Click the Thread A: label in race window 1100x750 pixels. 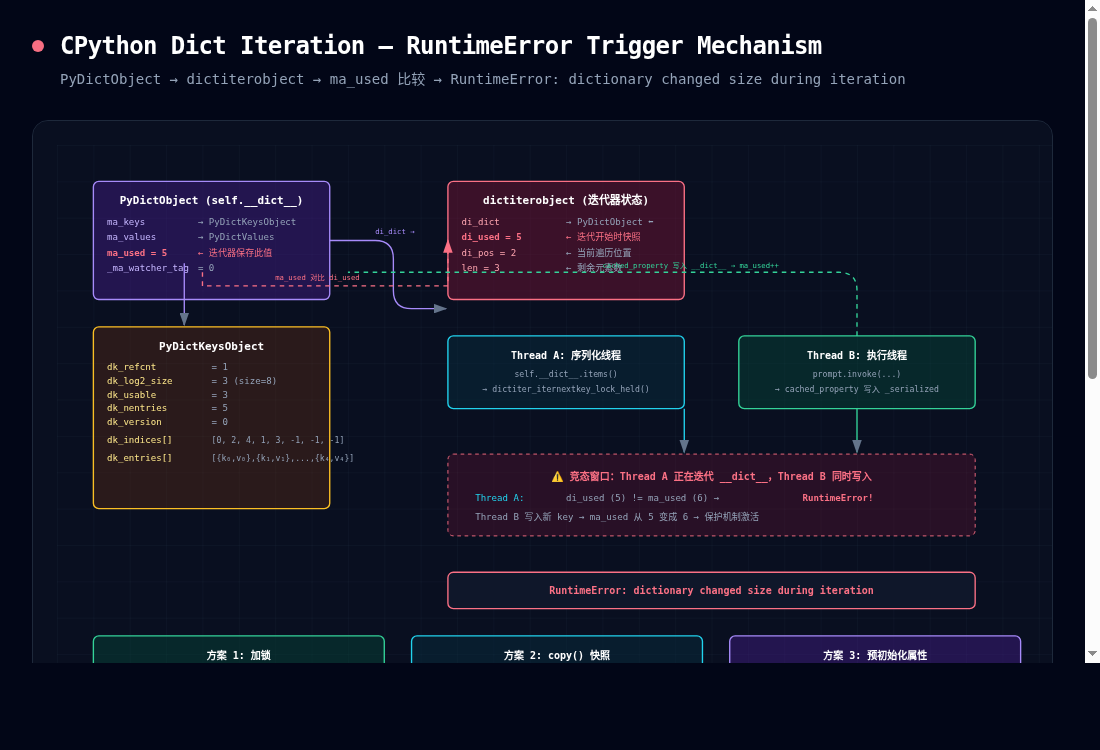pyautogui.click(x=499, y=497)
